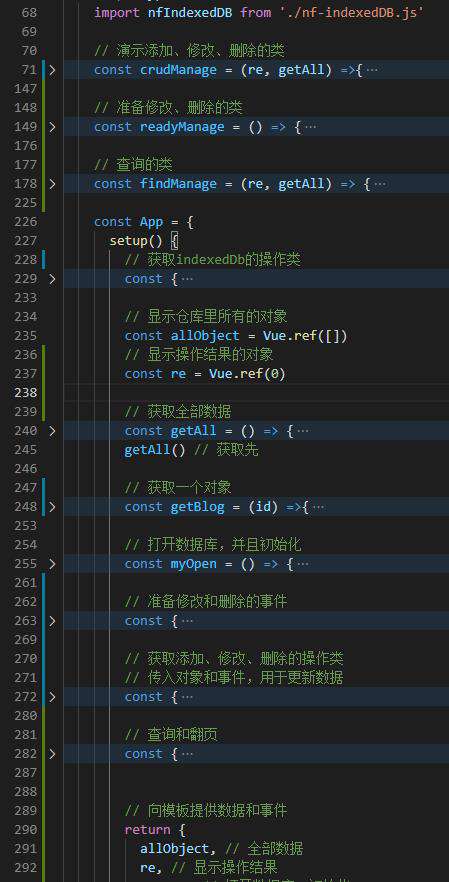Click the findManage constant name
449x882 pixels.
(178, 184)
